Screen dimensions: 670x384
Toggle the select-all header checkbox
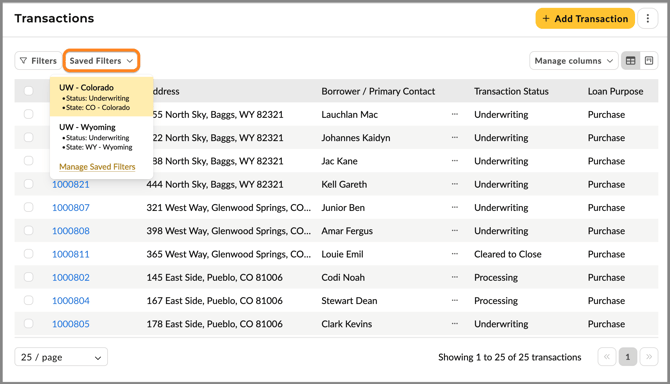click(29, 91)
